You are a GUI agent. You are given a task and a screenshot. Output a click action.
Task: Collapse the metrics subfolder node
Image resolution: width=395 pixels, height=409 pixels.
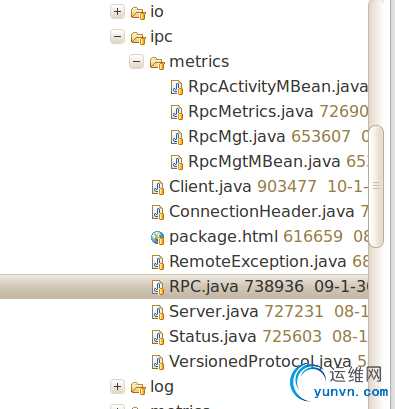136,62
